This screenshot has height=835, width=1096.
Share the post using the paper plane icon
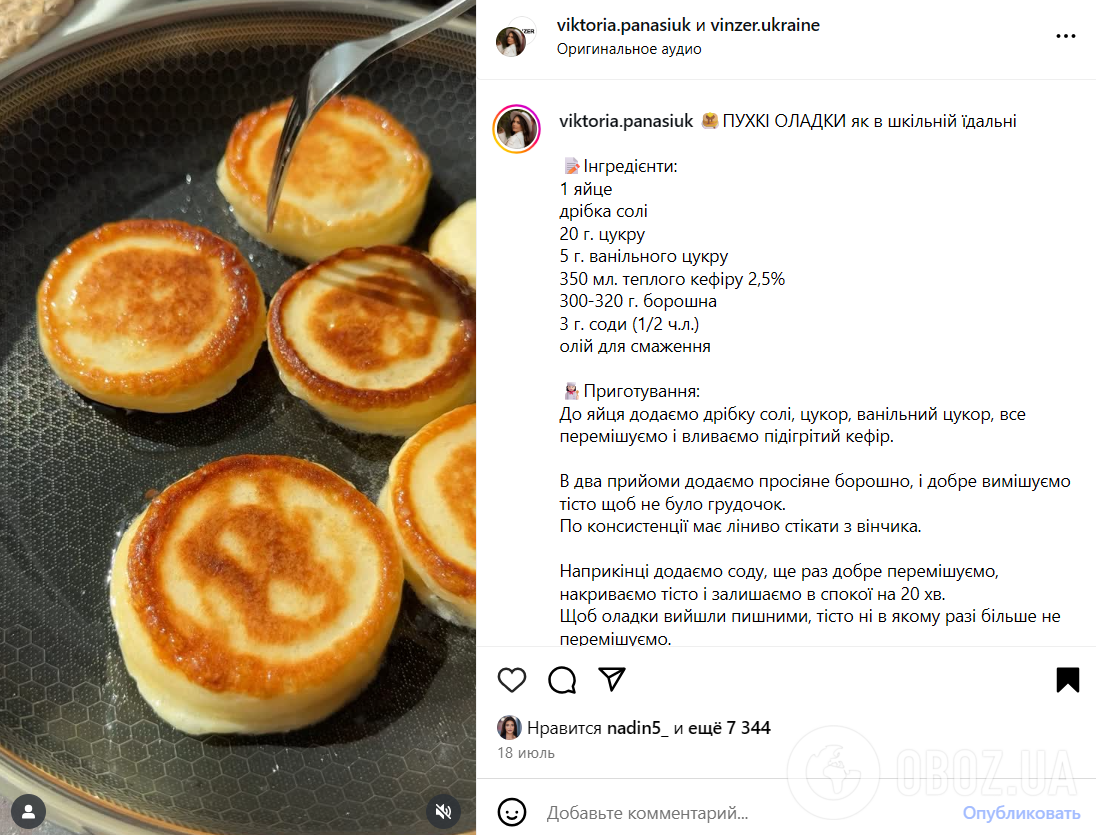coord(611,679)
